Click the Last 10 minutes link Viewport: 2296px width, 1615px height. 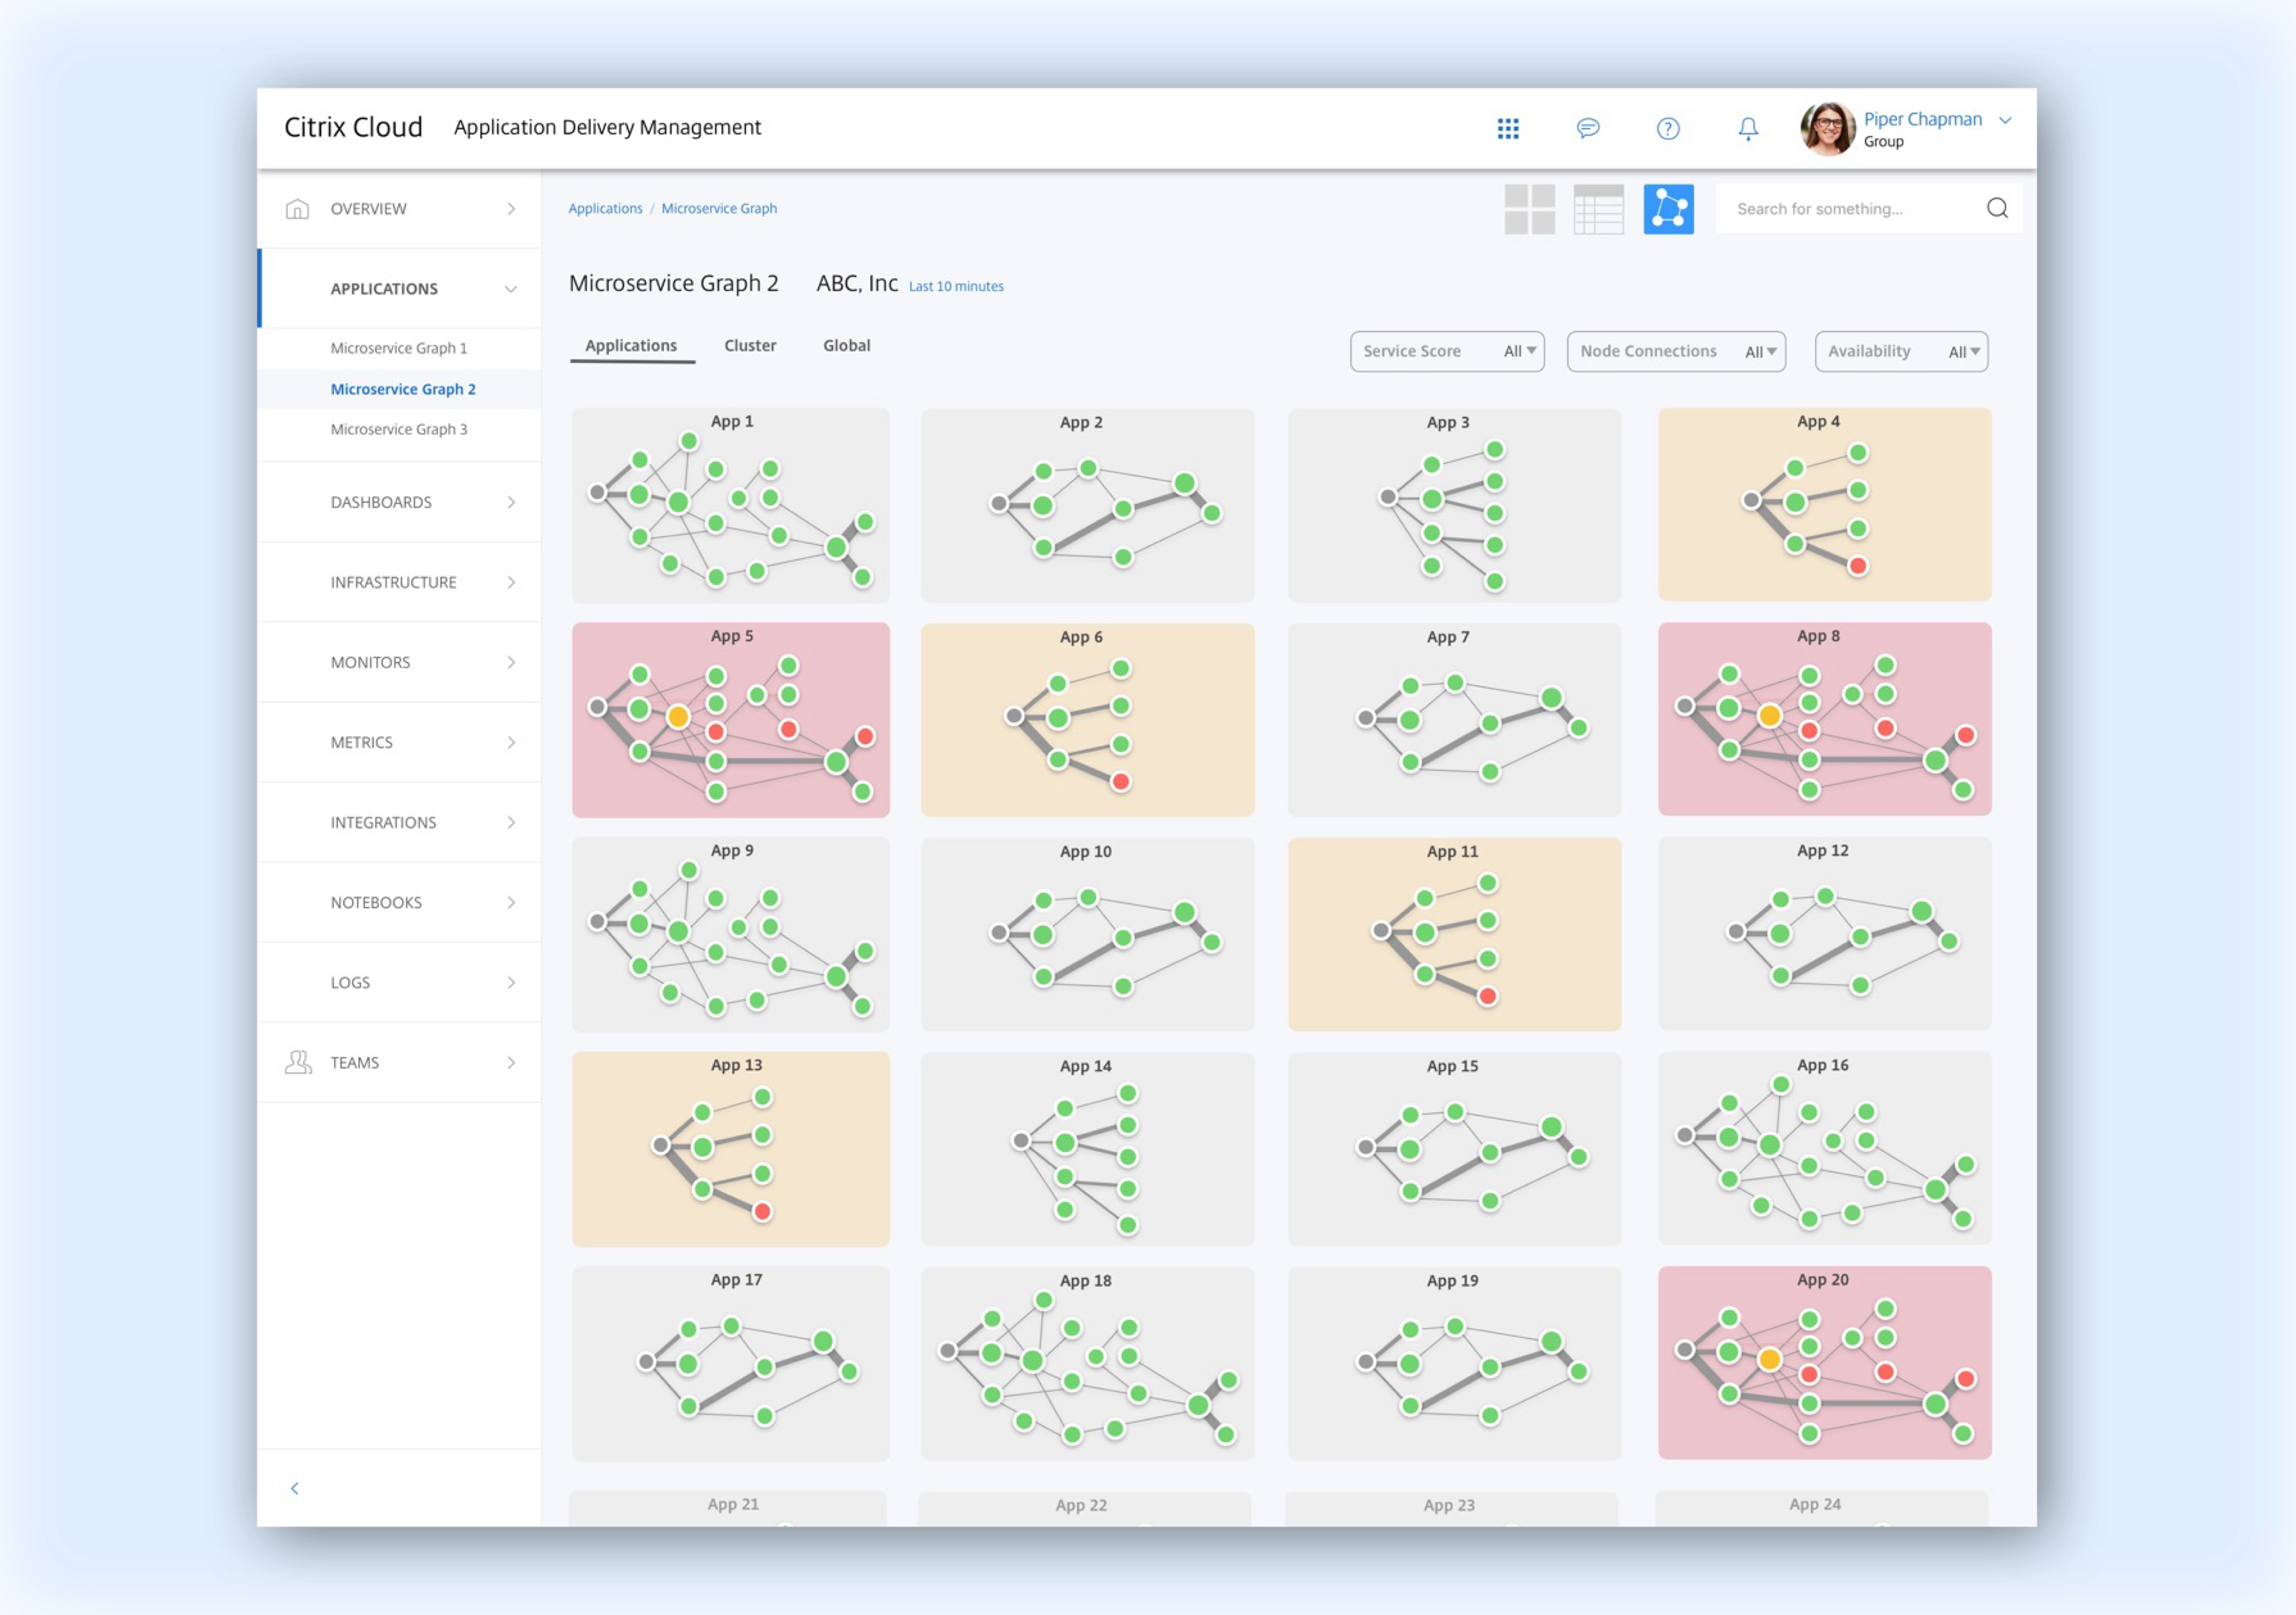pyautogui.click(x=955, y=286)
